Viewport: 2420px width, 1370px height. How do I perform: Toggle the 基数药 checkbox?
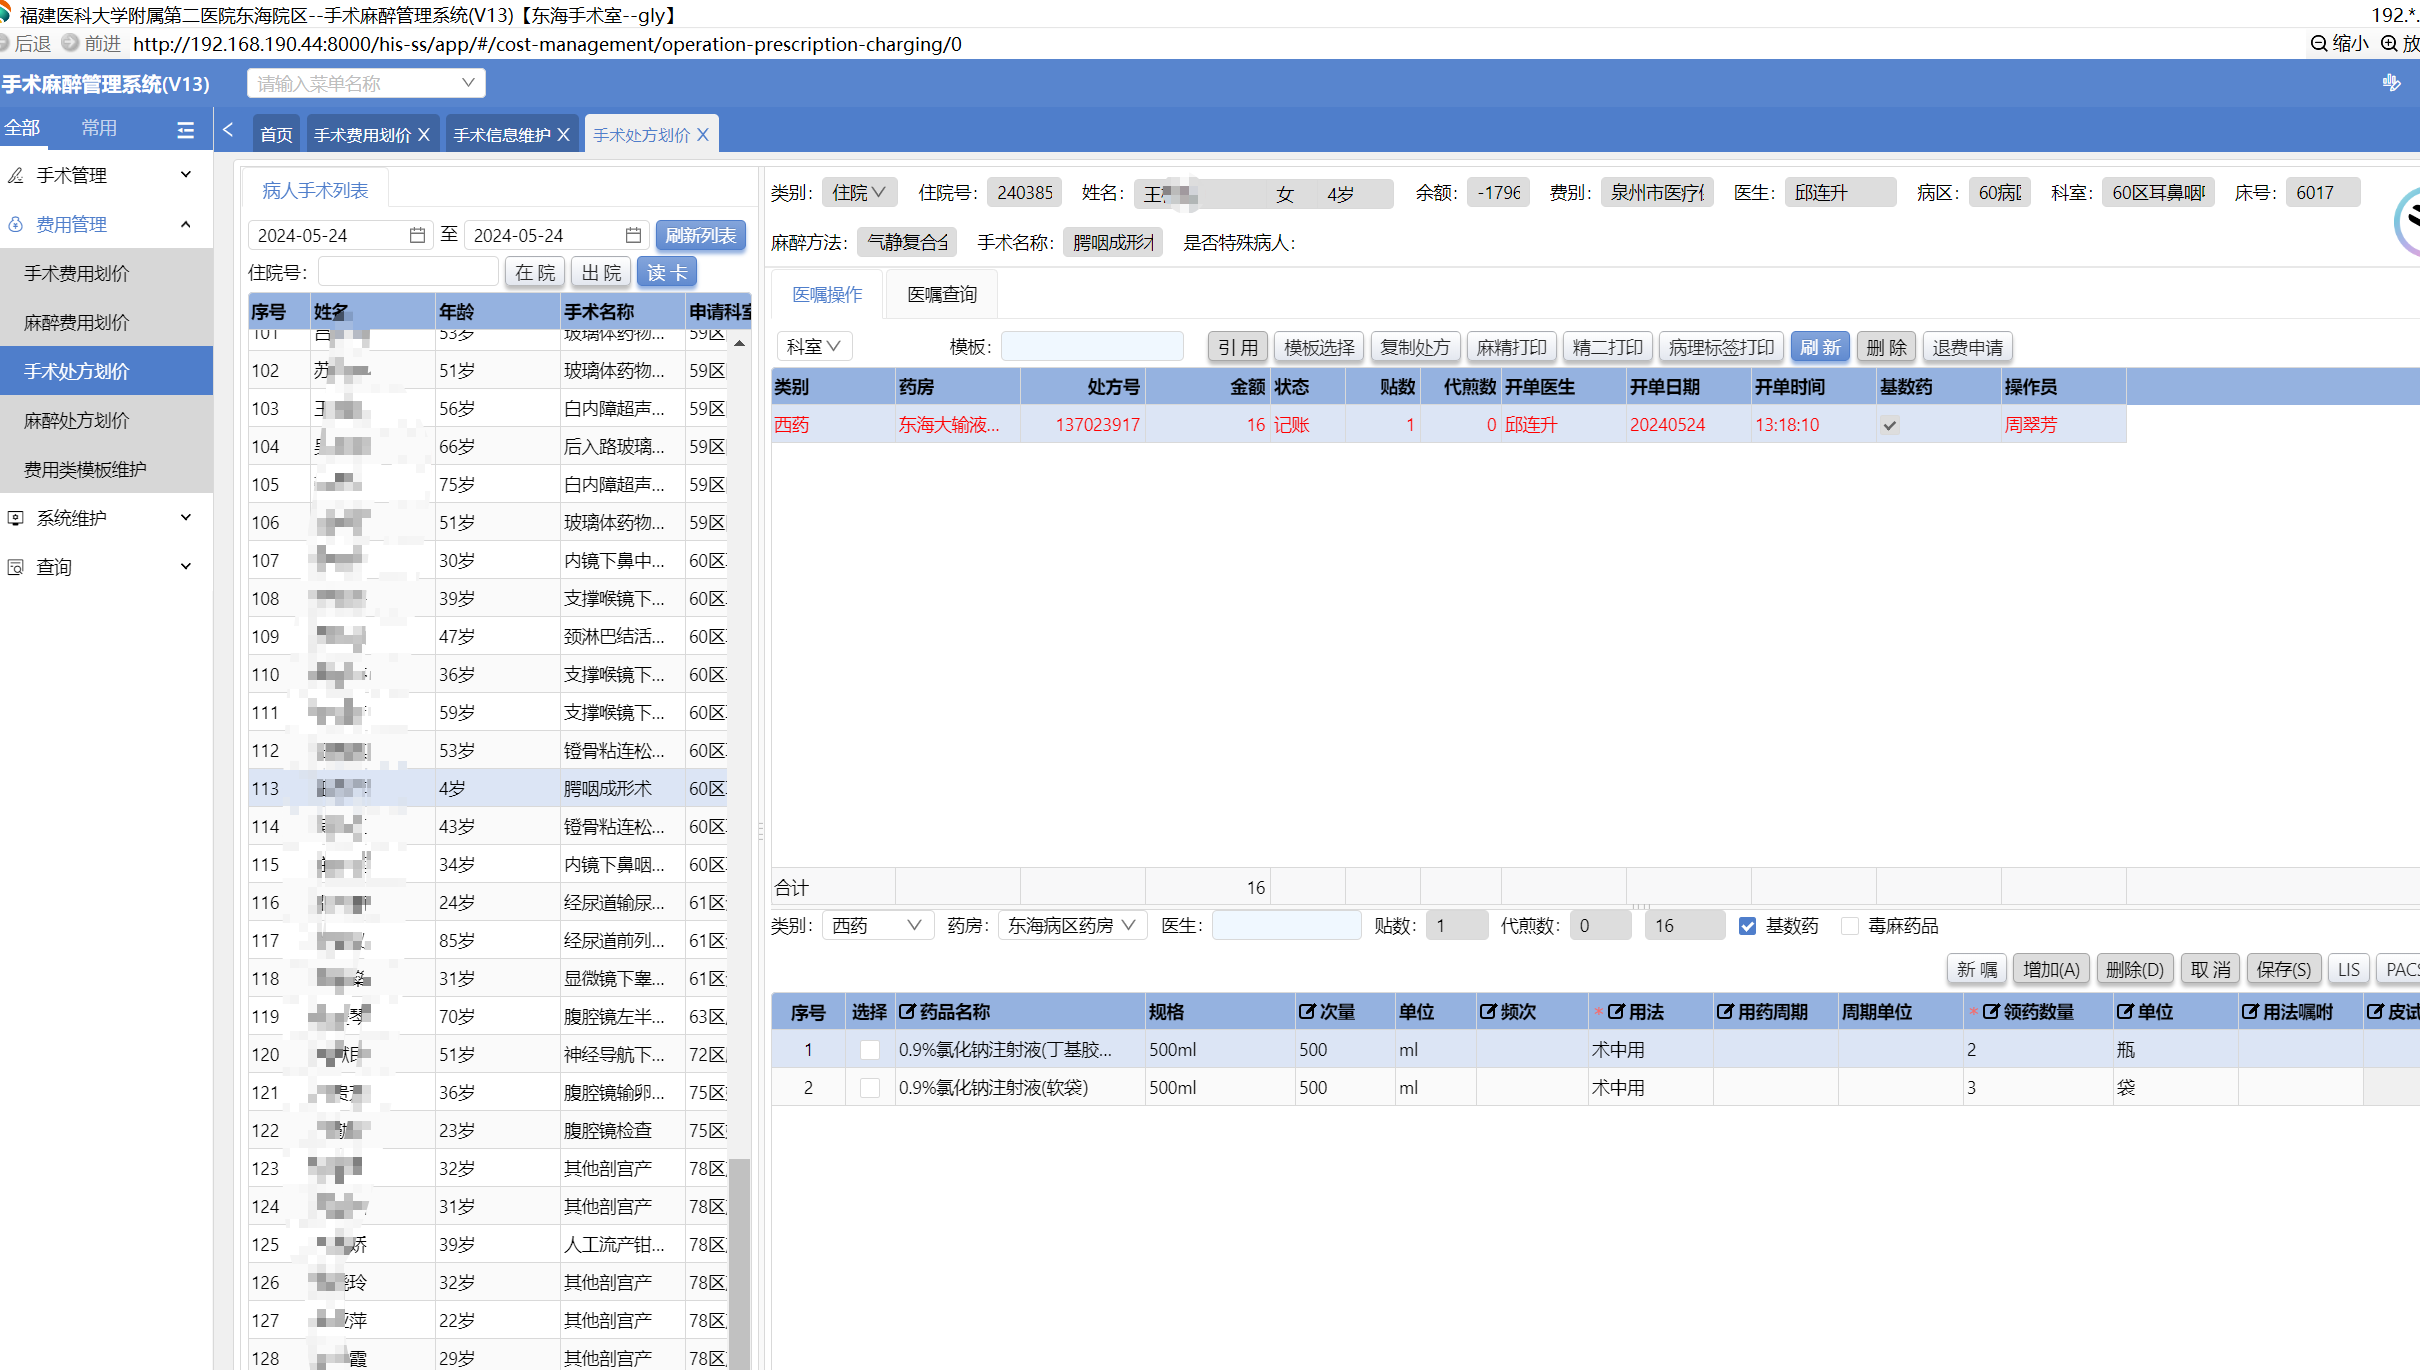click(x=1747, y=926)
